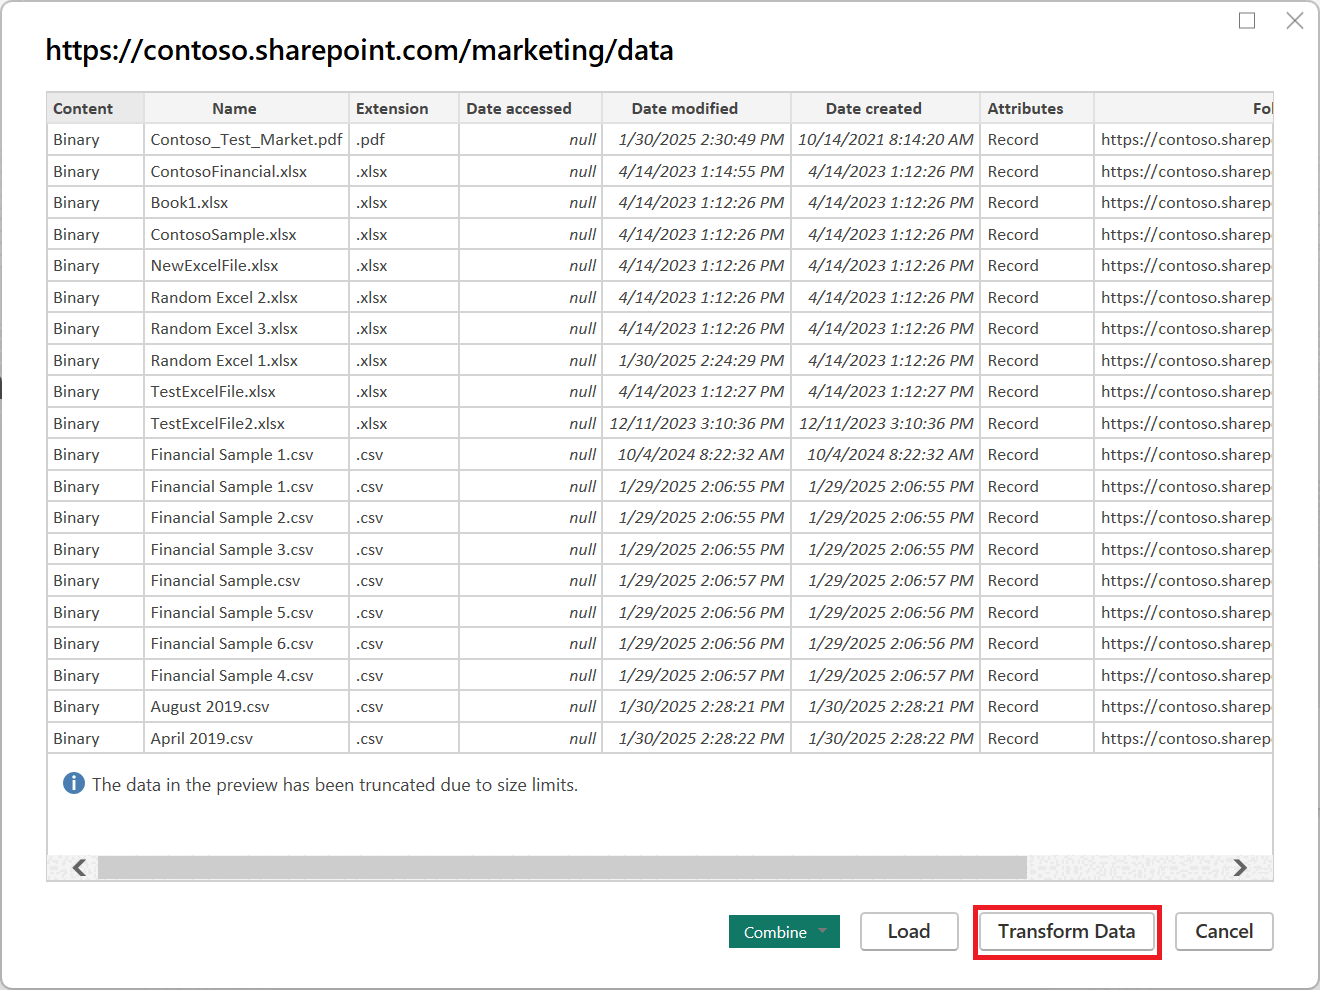Click date modified 4/14/2023 1:14:55 PM
This screenshot has height=990, width=1320.
[x=697, y=171]
